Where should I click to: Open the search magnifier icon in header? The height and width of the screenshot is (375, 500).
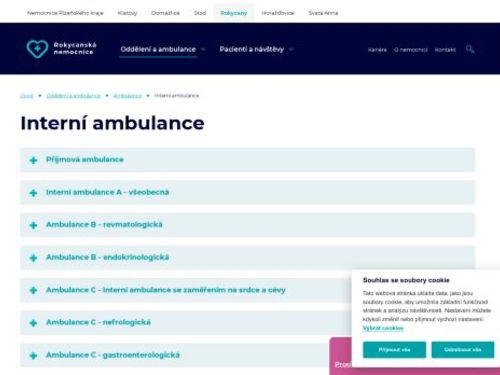pos(470,49)
